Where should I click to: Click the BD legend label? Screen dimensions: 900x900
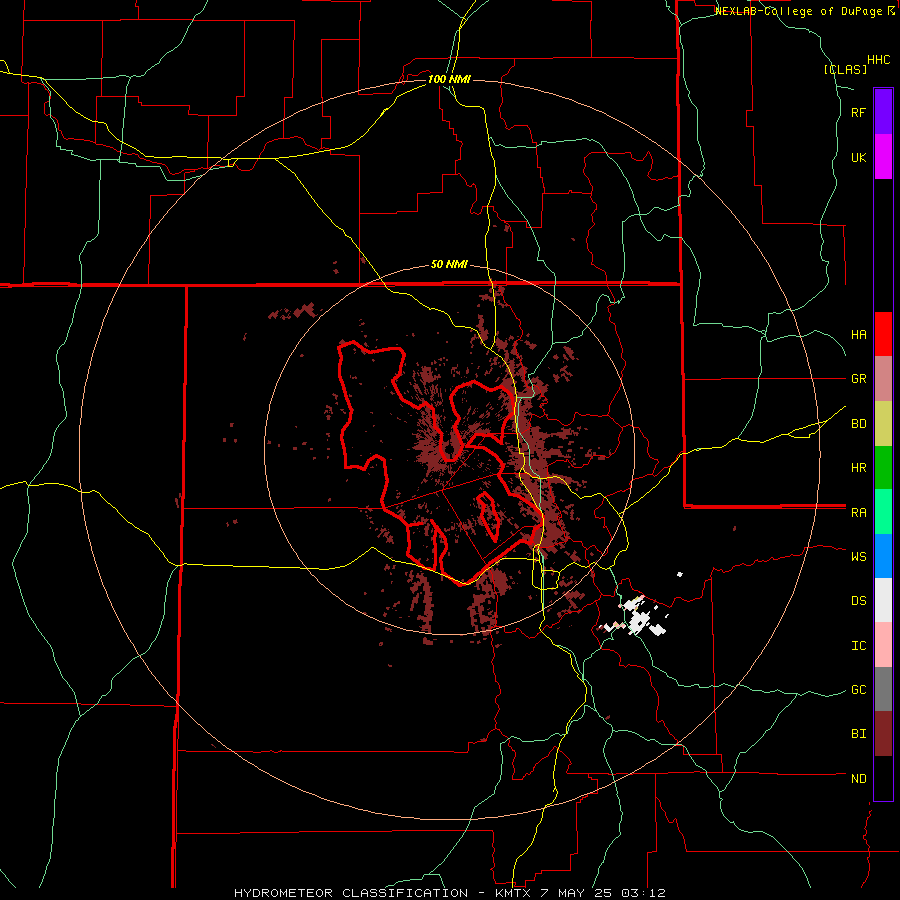[858, 424]
